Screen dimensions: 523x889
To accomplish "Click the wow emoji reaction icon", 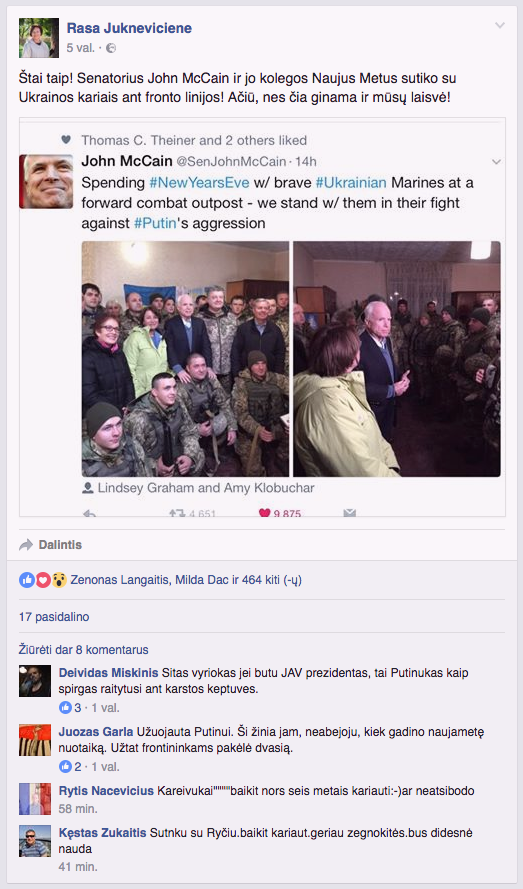I will [x=59, y=580].
